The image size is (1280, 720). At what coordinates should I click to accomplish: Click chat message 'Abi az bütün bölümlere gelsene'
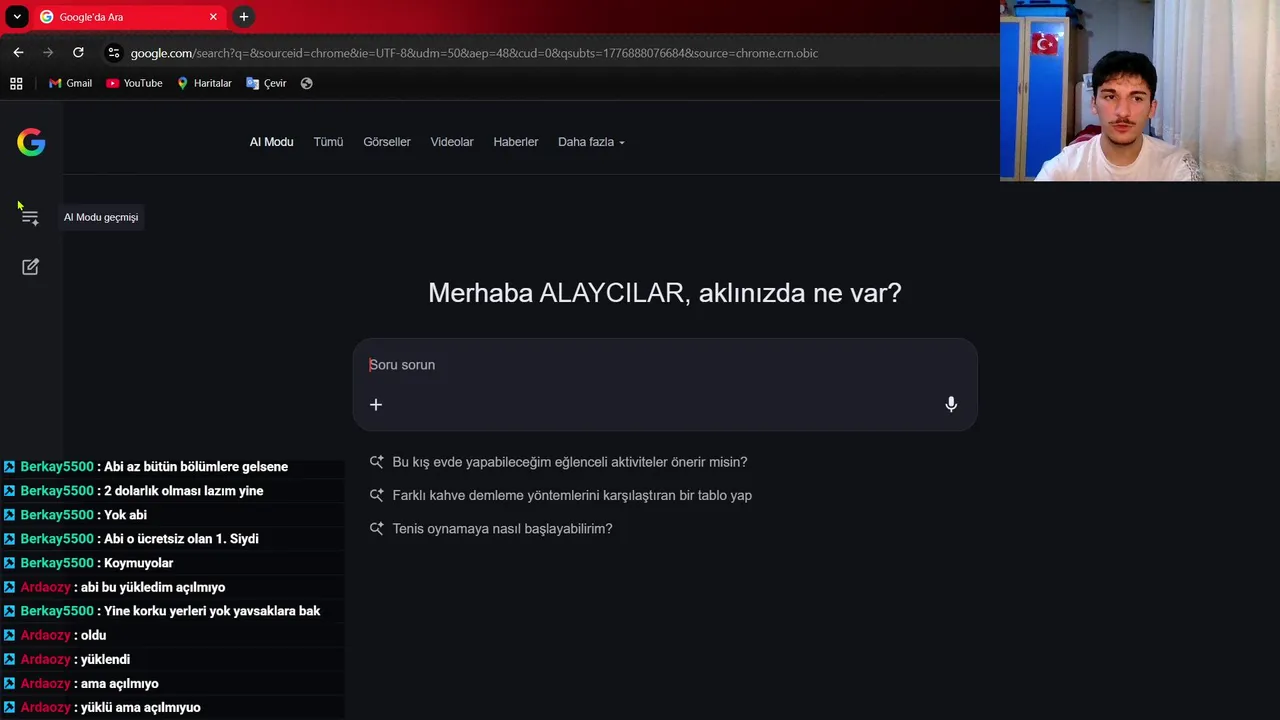(196, 467)
